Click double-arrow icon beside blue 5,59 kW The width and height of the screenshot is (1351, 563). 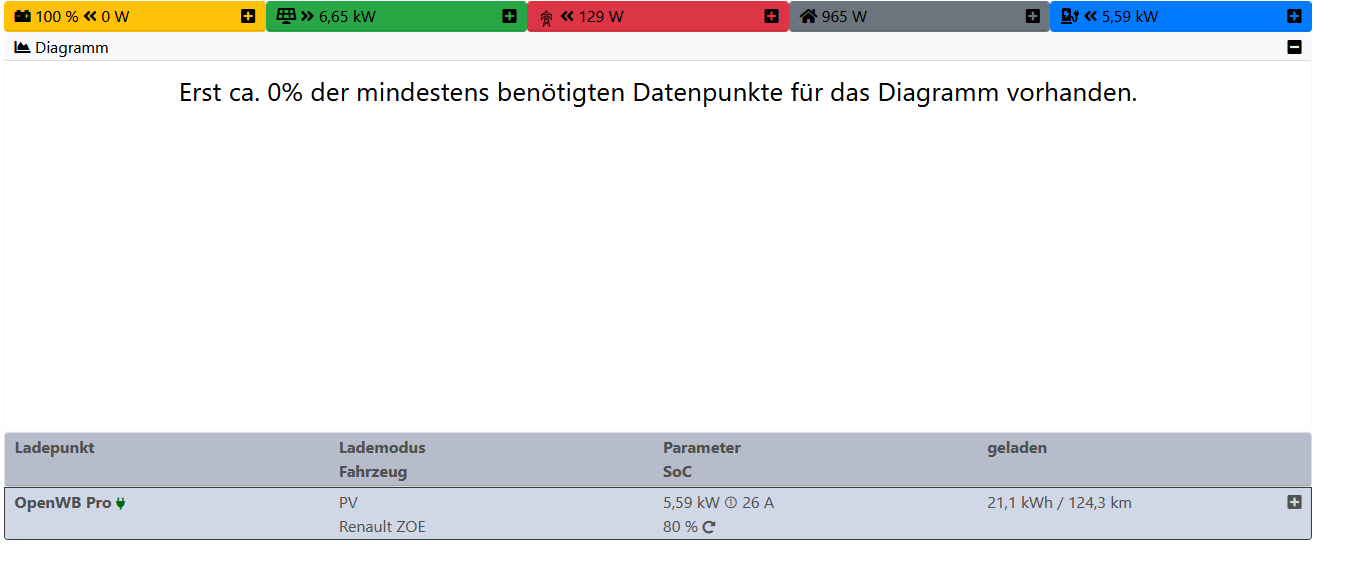pyautogui.click(x=1090, y=16)
